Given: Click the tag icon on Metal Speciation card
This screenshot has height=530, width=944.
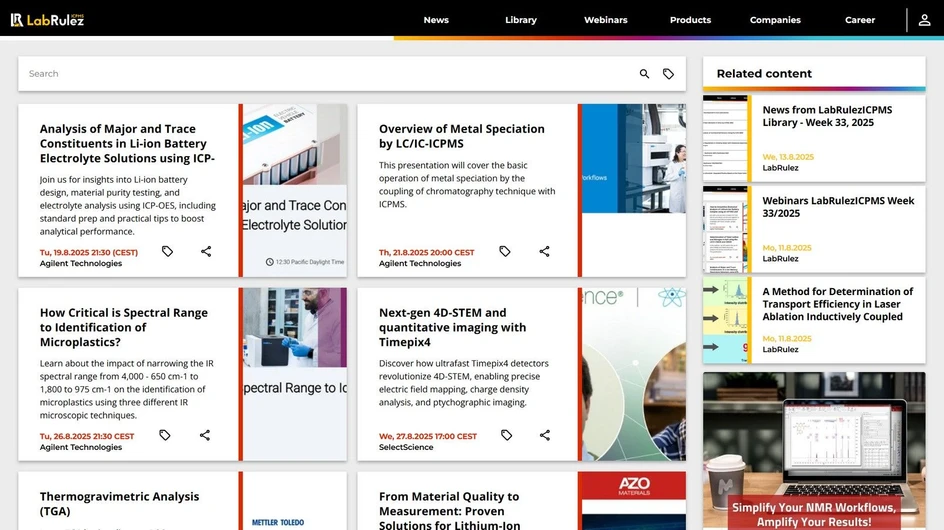Looking at the screenshot, I should pyautogui.click(x=505, y=252).
